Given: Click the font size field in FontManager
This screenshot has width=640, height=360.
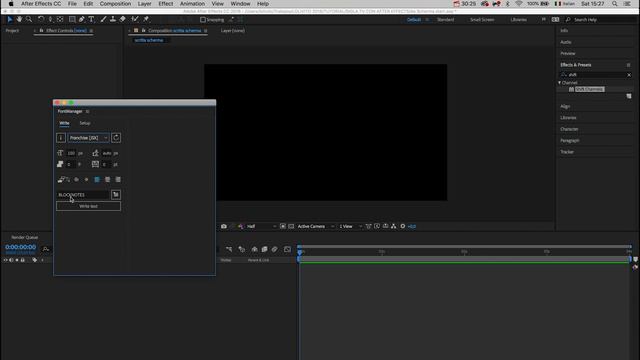Looking at the screenshot, I should pos(71,153).
